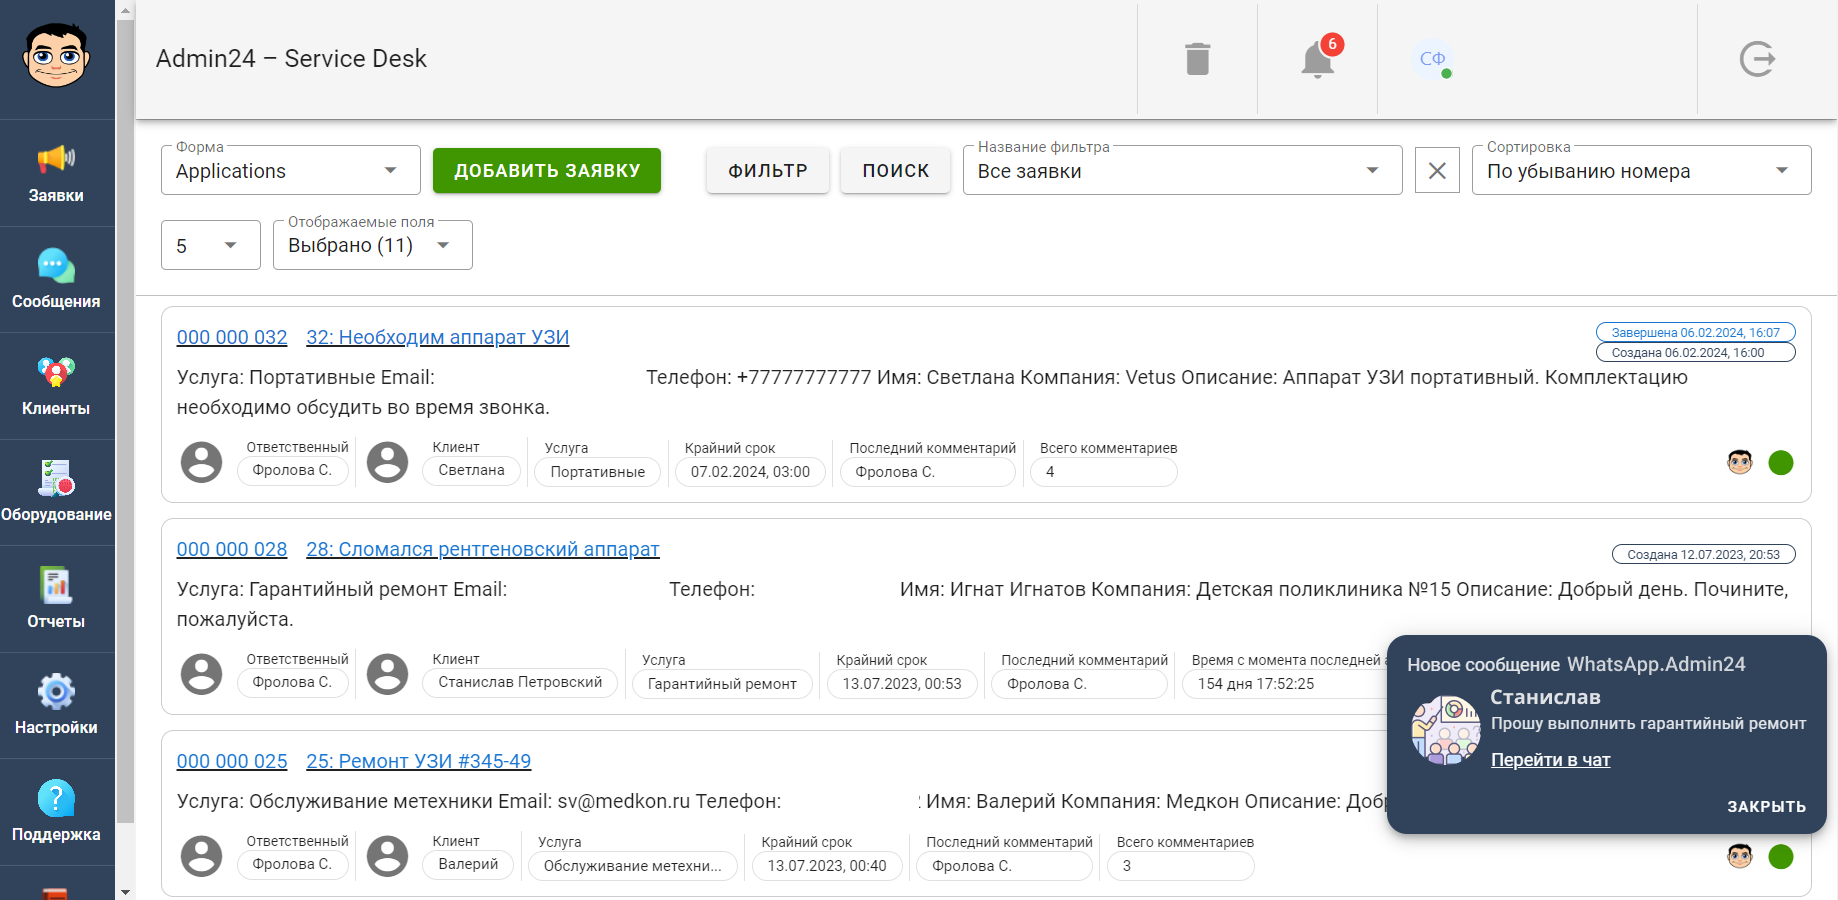This screenshot has height=900, width=1838.
Task: Click the logout icon in header
Action: pyautogui.click(x=1757, y=59)
